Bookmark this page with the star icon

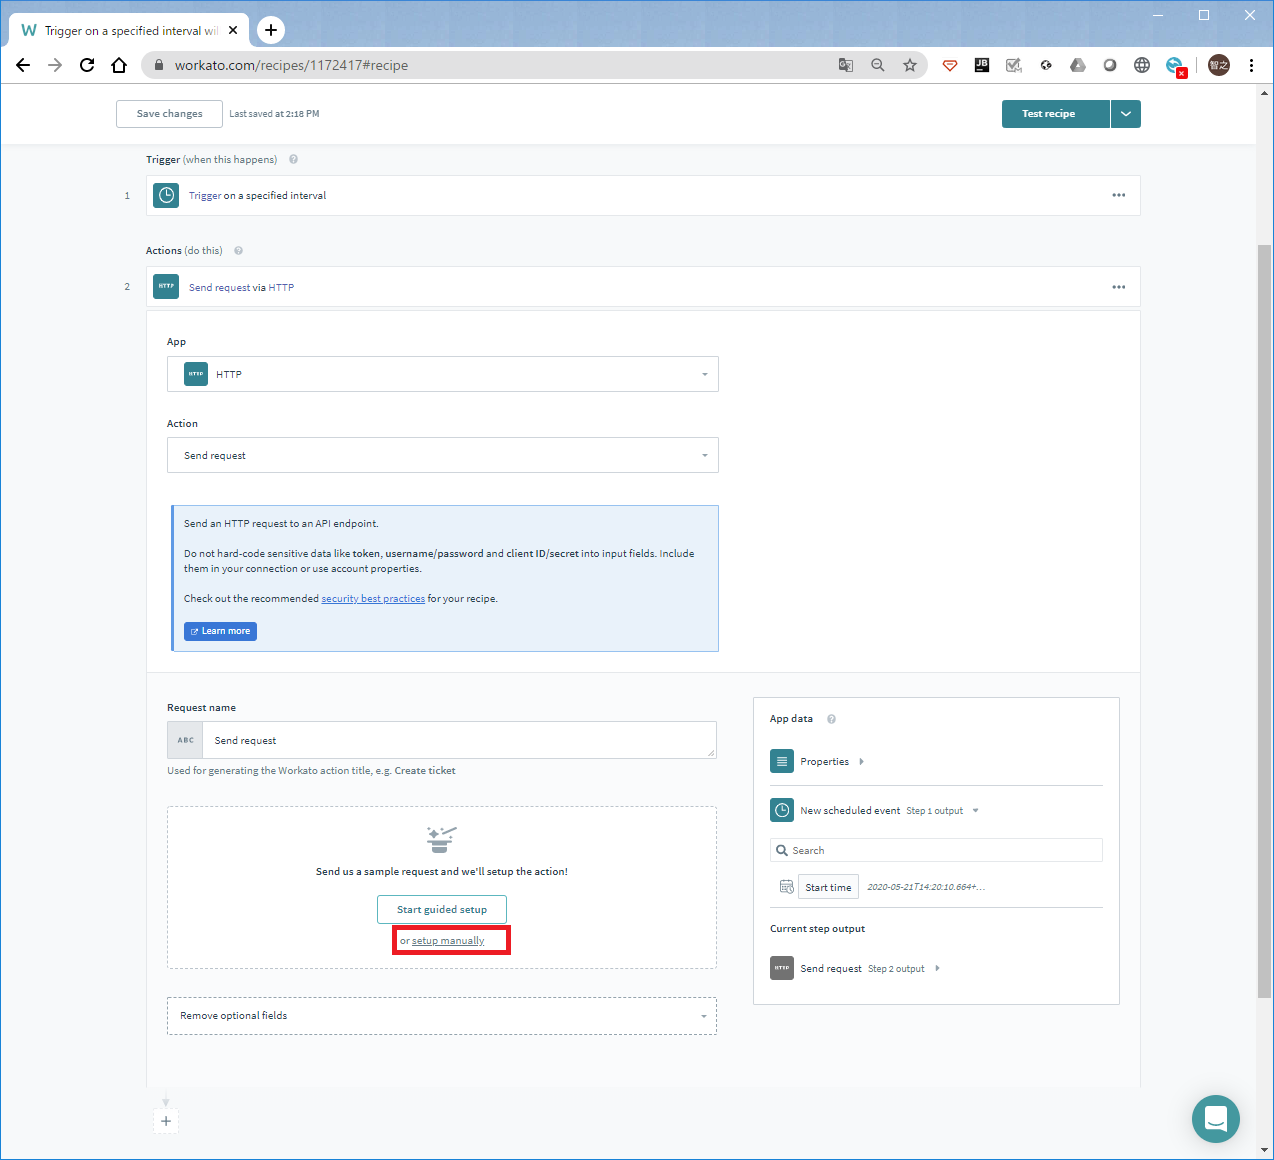(910, 65)
